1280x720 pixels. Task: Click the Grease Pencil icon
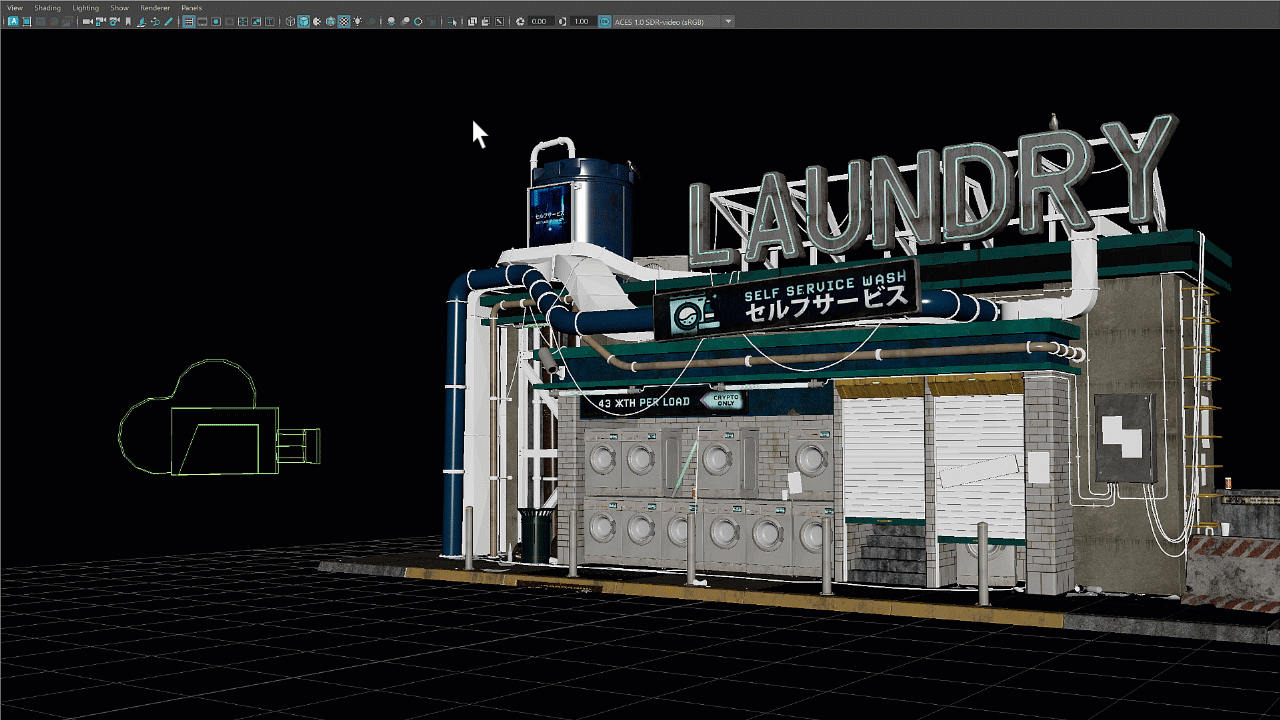168,21
